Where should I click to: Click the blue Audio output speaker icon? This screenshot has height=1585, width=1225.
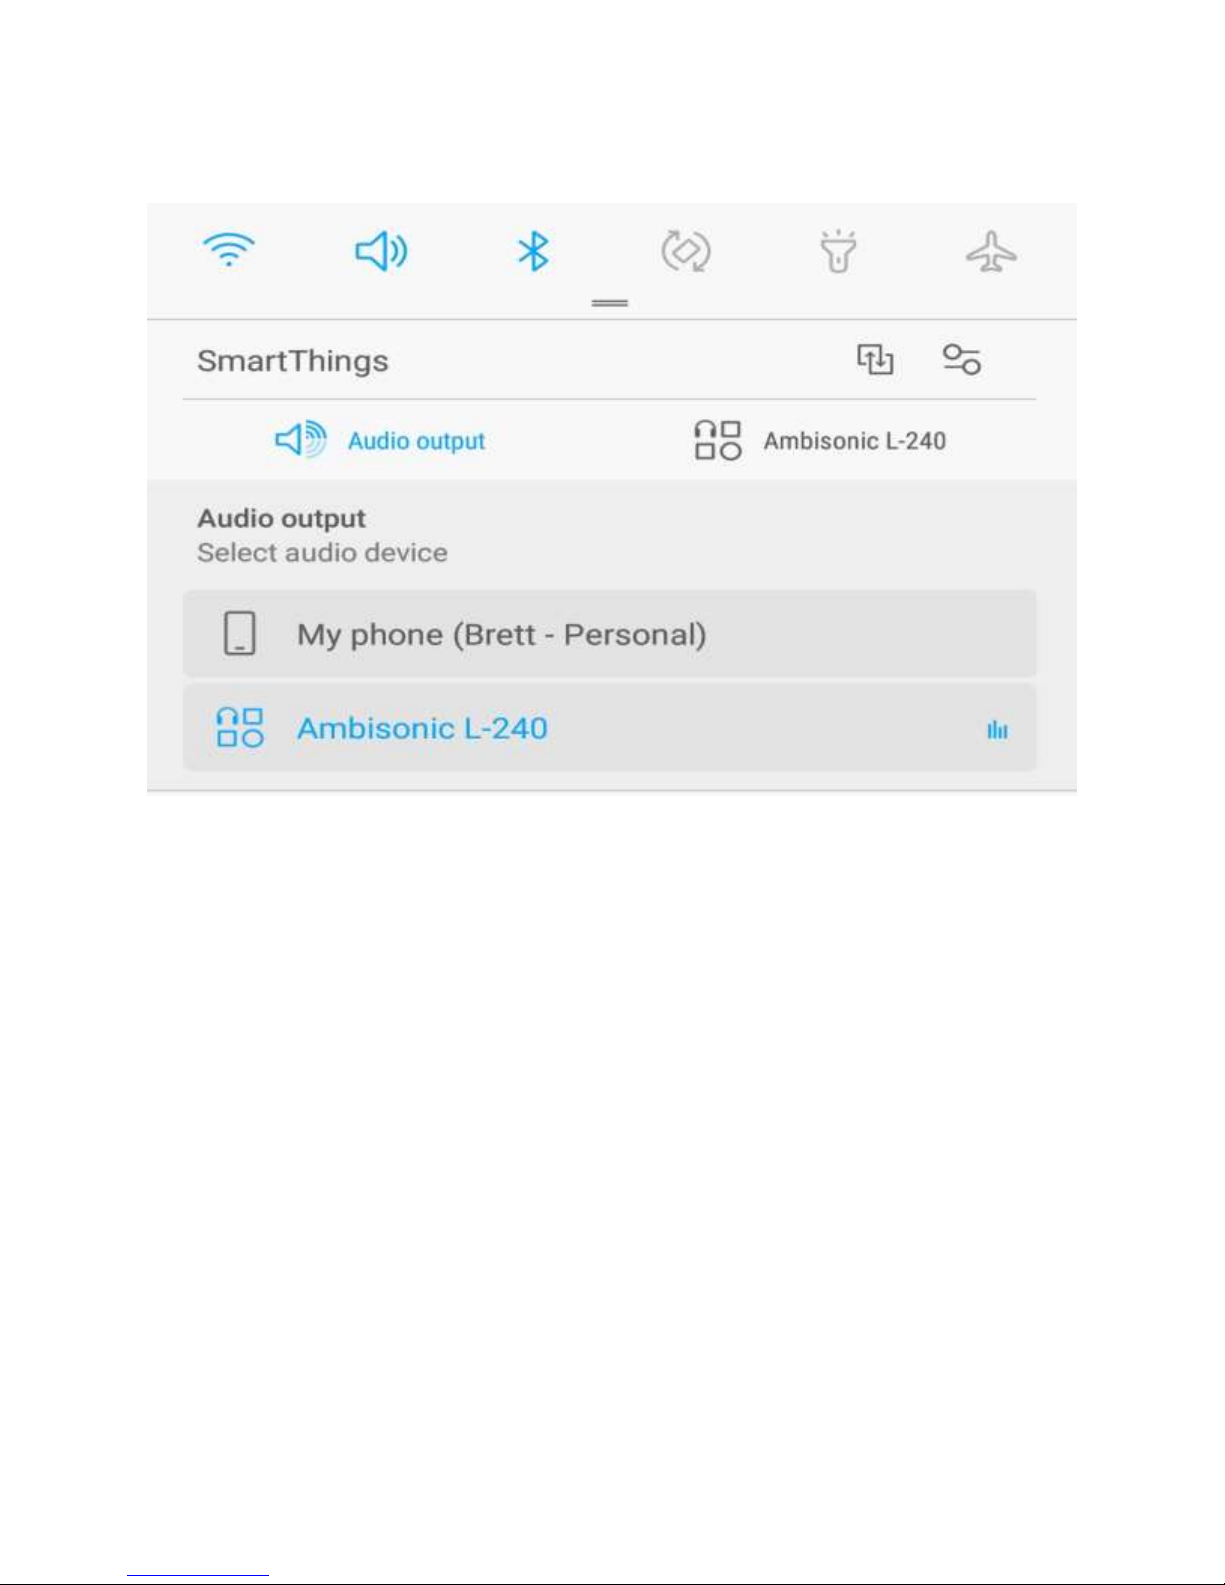[x=300, y=440]
